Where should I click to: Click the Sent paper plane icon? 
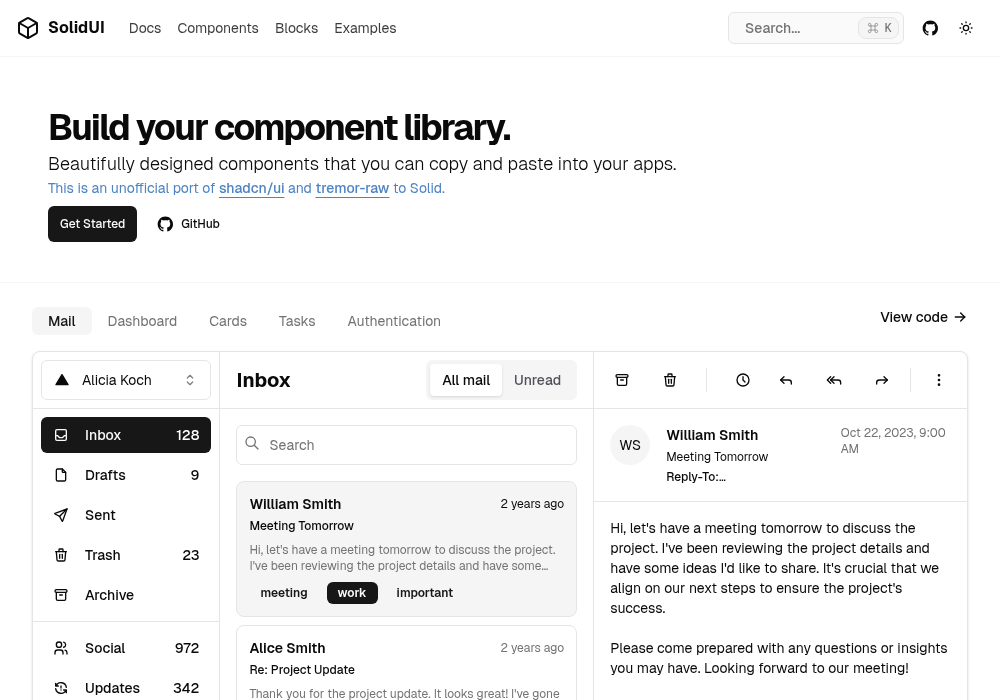61,514
